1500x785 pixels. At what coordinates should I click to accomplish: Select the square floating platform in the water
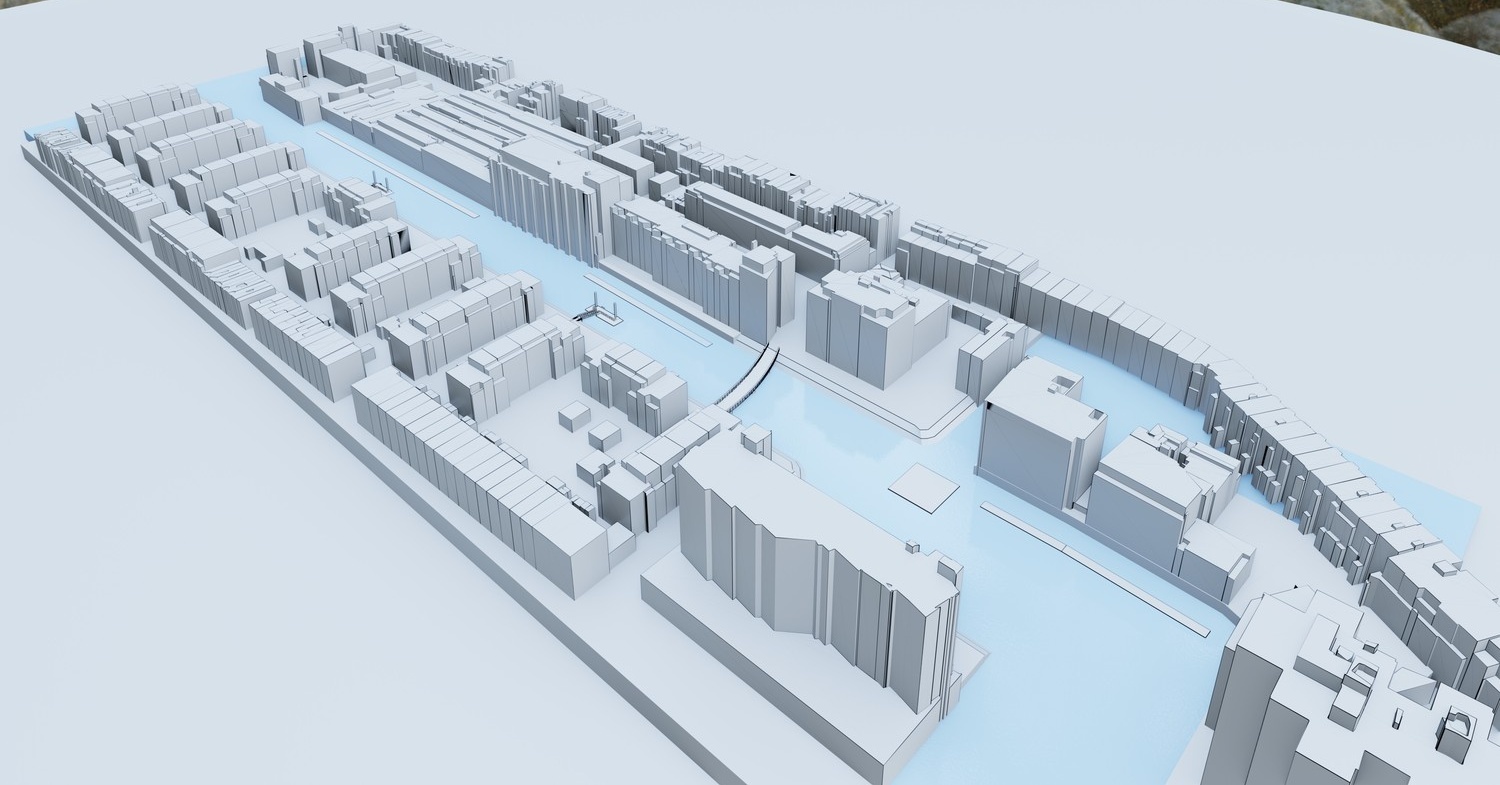(924, 488)
